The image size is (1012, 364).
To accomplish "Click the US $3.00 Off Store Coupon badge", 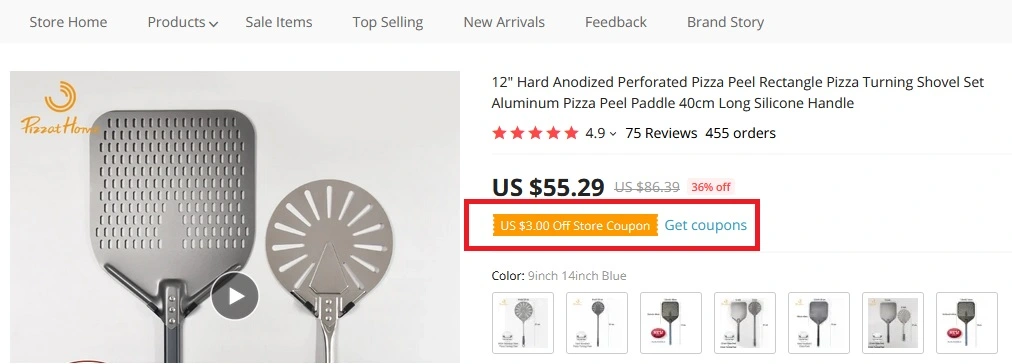I will click(x=575, y=225).
